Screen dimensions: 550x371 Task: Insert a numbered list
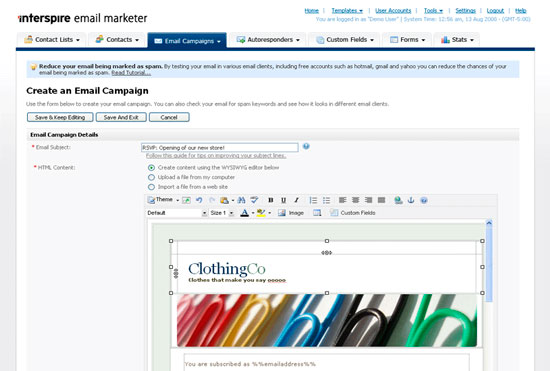[x=313, y=200]
